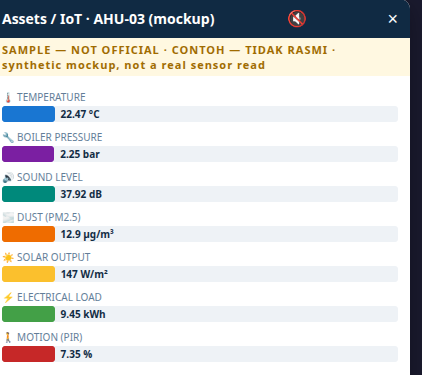
Task: Click the ELECTRICAL LOAD label
Action: [x=59, y=297]
